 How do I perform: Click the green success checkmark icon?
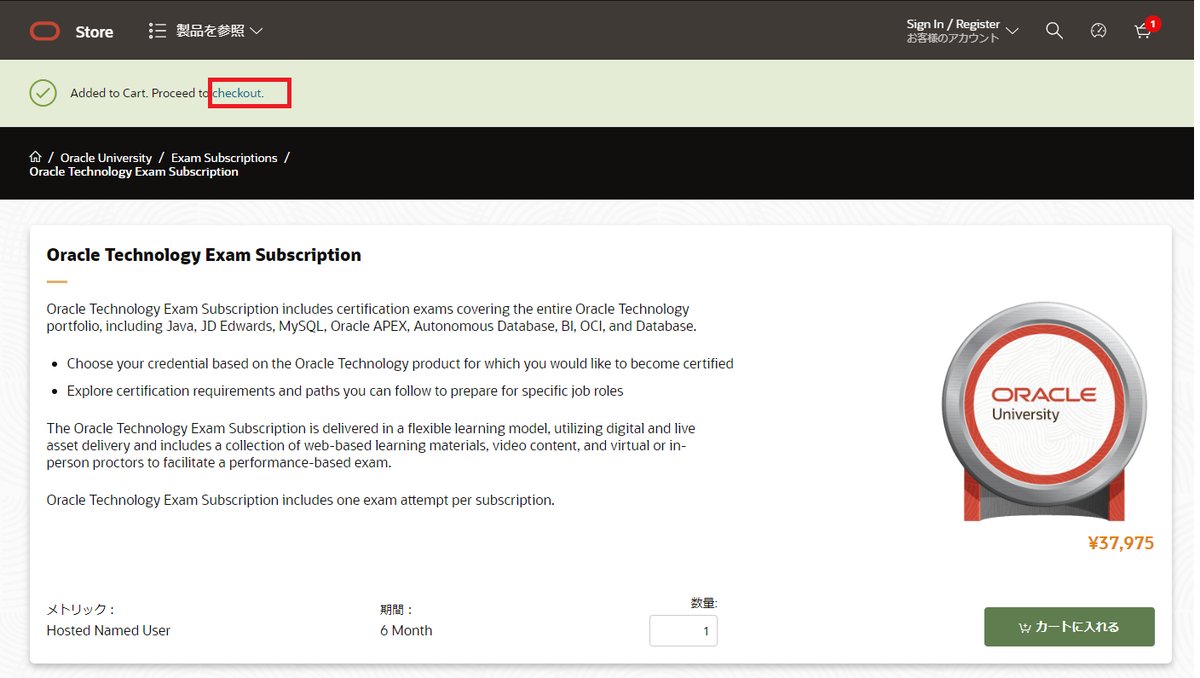click(43, 93)
